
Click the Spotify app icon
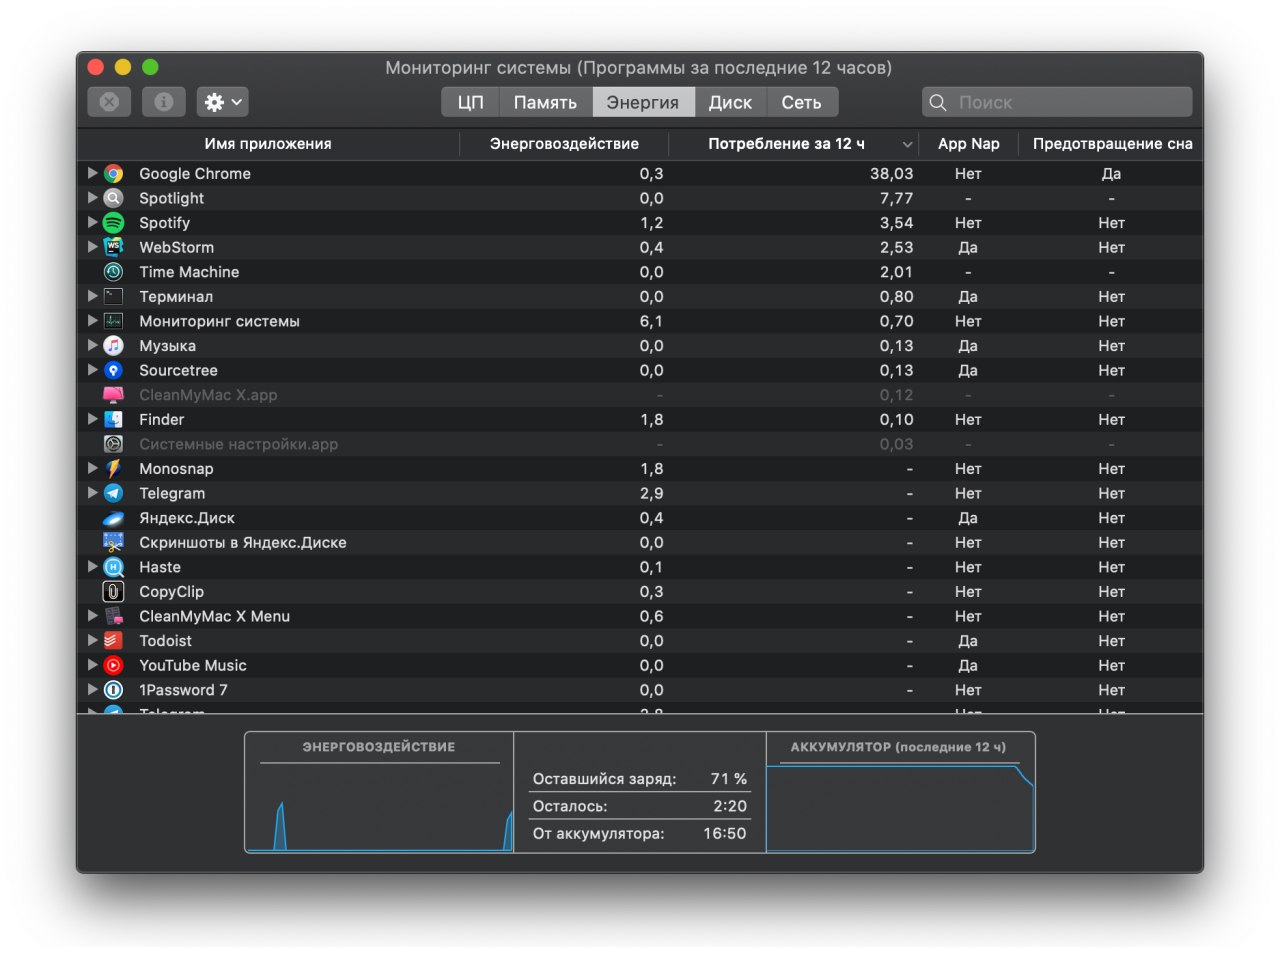click(x=114, y=222)
